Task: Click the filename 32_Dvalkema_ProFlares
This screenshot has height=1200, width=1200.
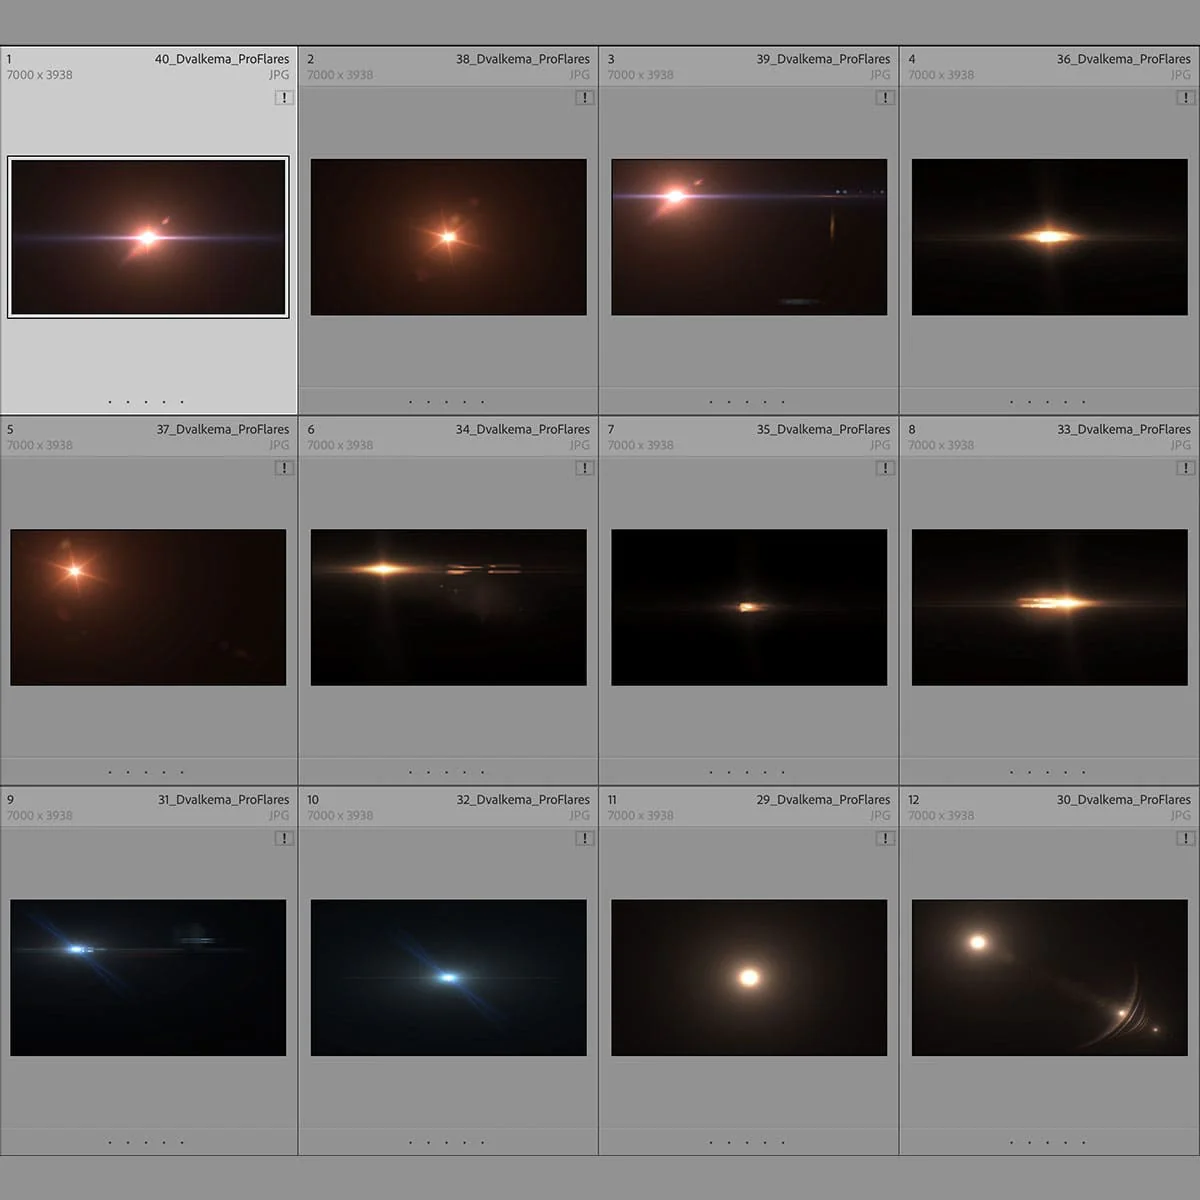Action: (523, 799)
